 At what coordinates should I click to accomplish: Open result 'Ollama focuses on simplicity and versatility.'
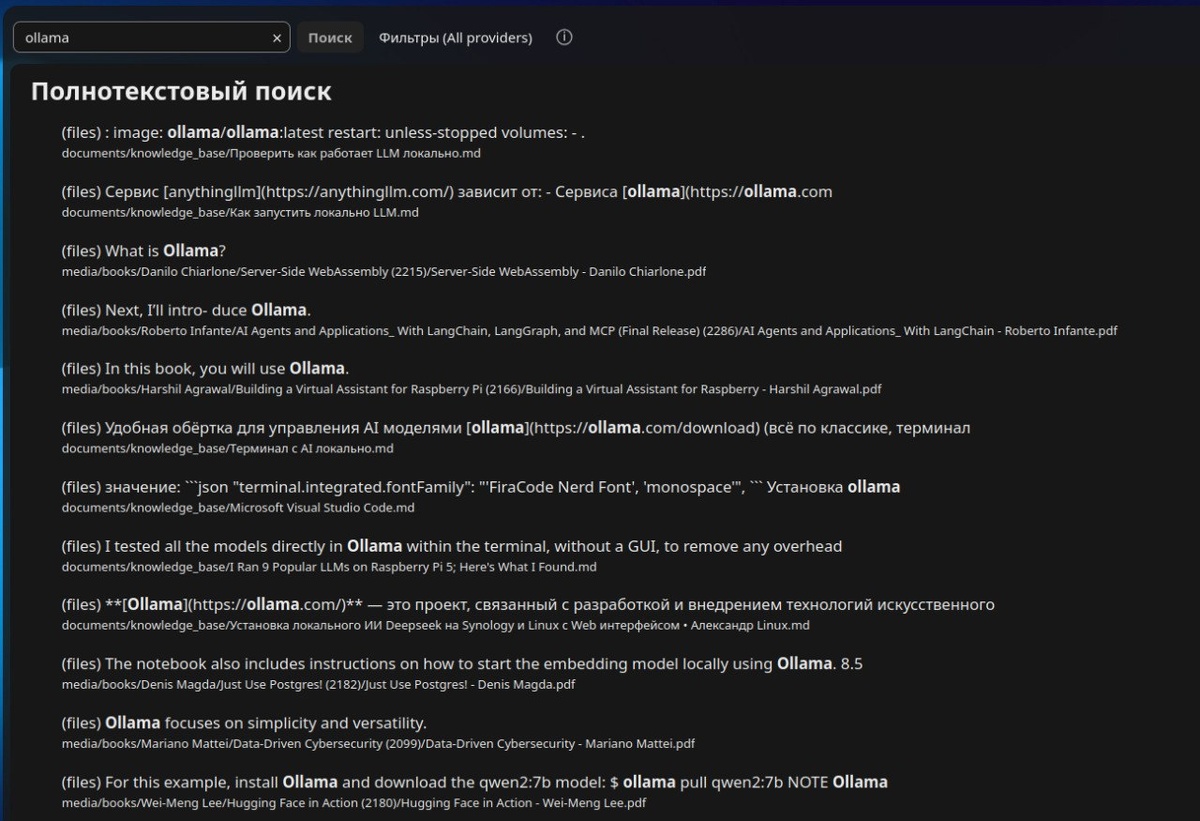pos(244,723)
